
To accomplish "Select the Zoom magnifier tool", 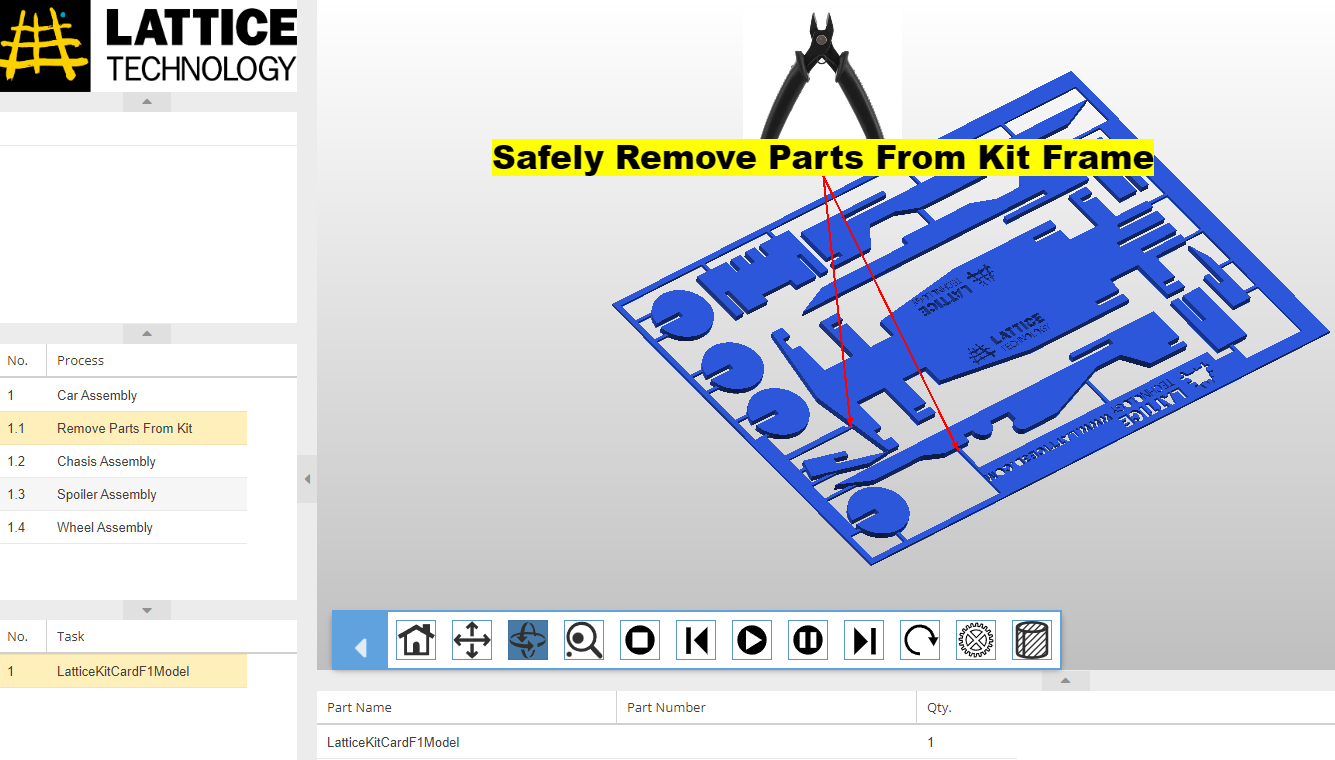I will coord(583,640).
